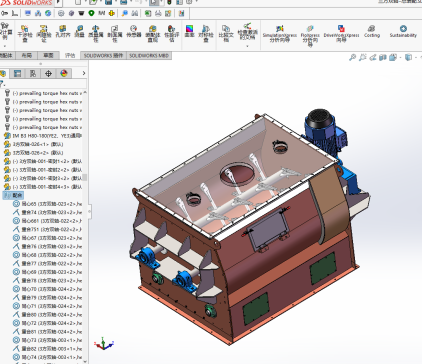422x364 pixels.
Task: Select mate 重合82 in feature tree
Action: click(x=47, y=349)
